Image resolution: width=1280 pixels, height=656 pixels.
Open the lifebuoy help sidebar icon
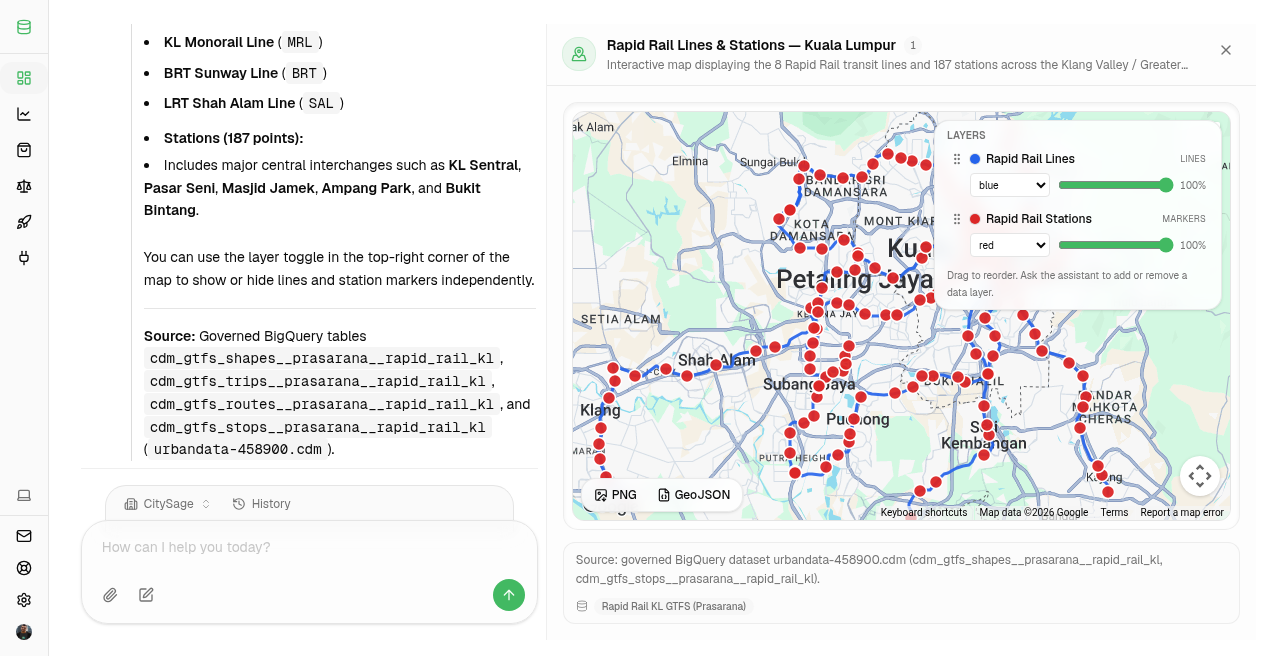[24, 568]
